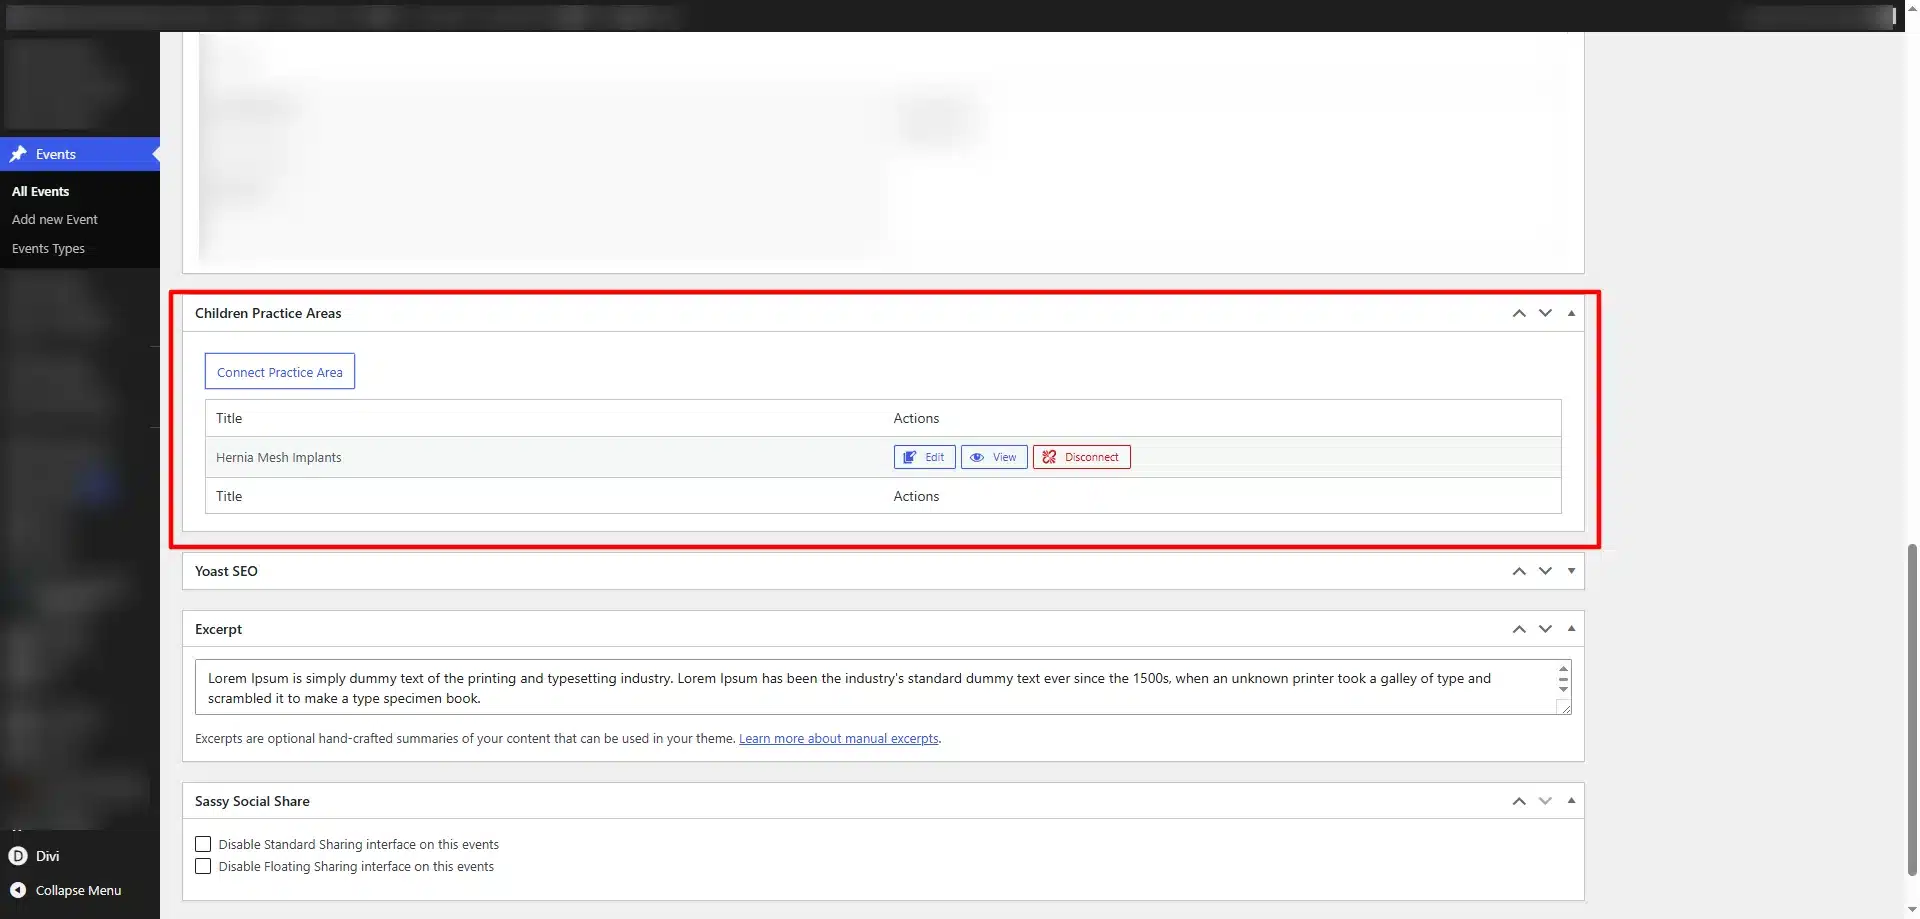This screenshot has height=919, width=1920.
Task: Open Add new Event submenu item
Action: click(55, 219)
